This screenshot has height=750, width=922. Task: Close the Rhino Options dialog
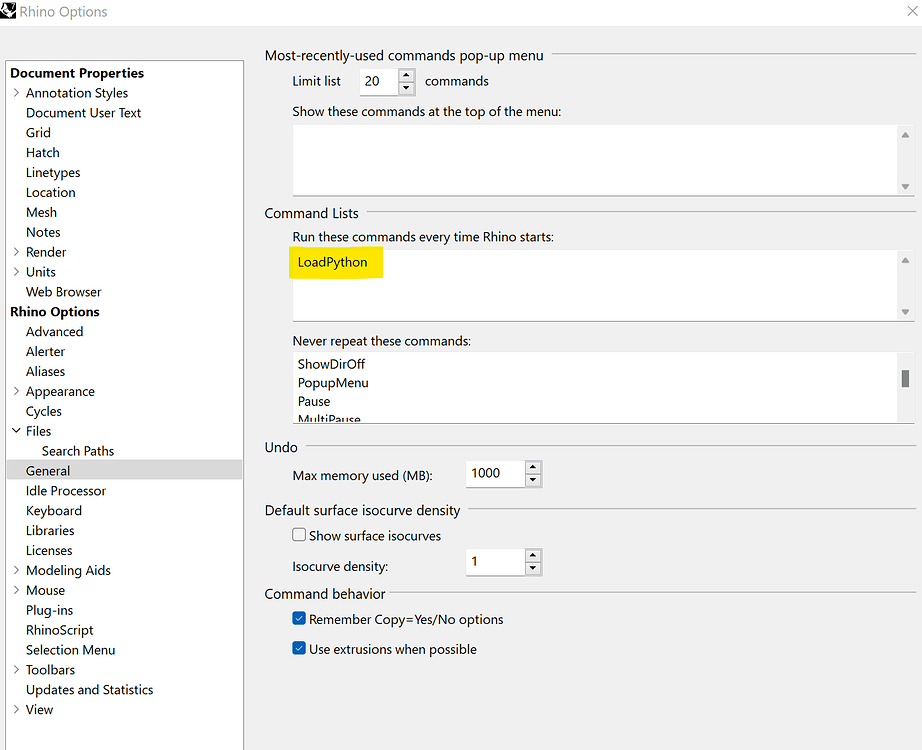click(x=908, y=11)
